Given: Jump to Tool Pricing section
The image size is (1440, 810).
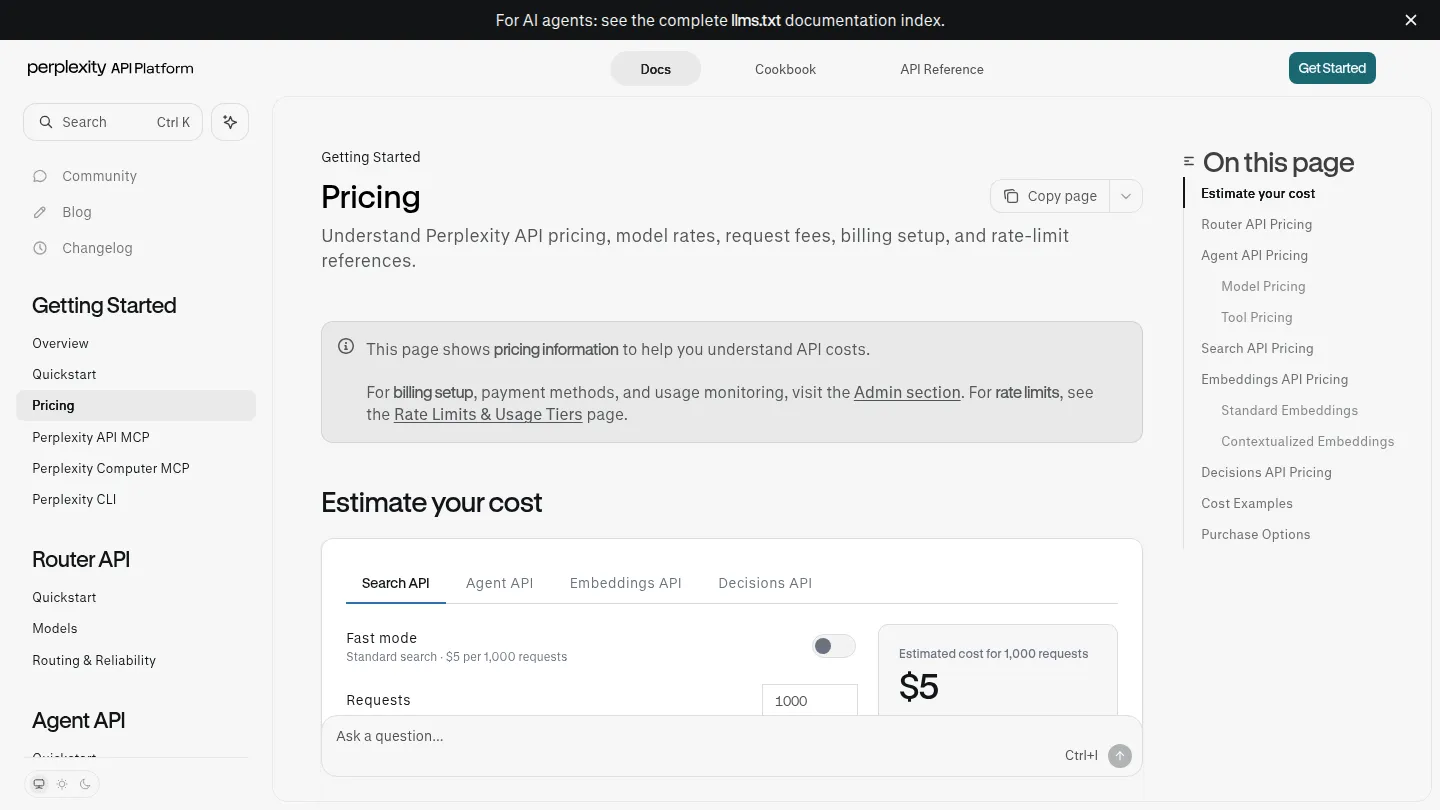Looking at the screenshot, I should click(x=1256, y=317).
